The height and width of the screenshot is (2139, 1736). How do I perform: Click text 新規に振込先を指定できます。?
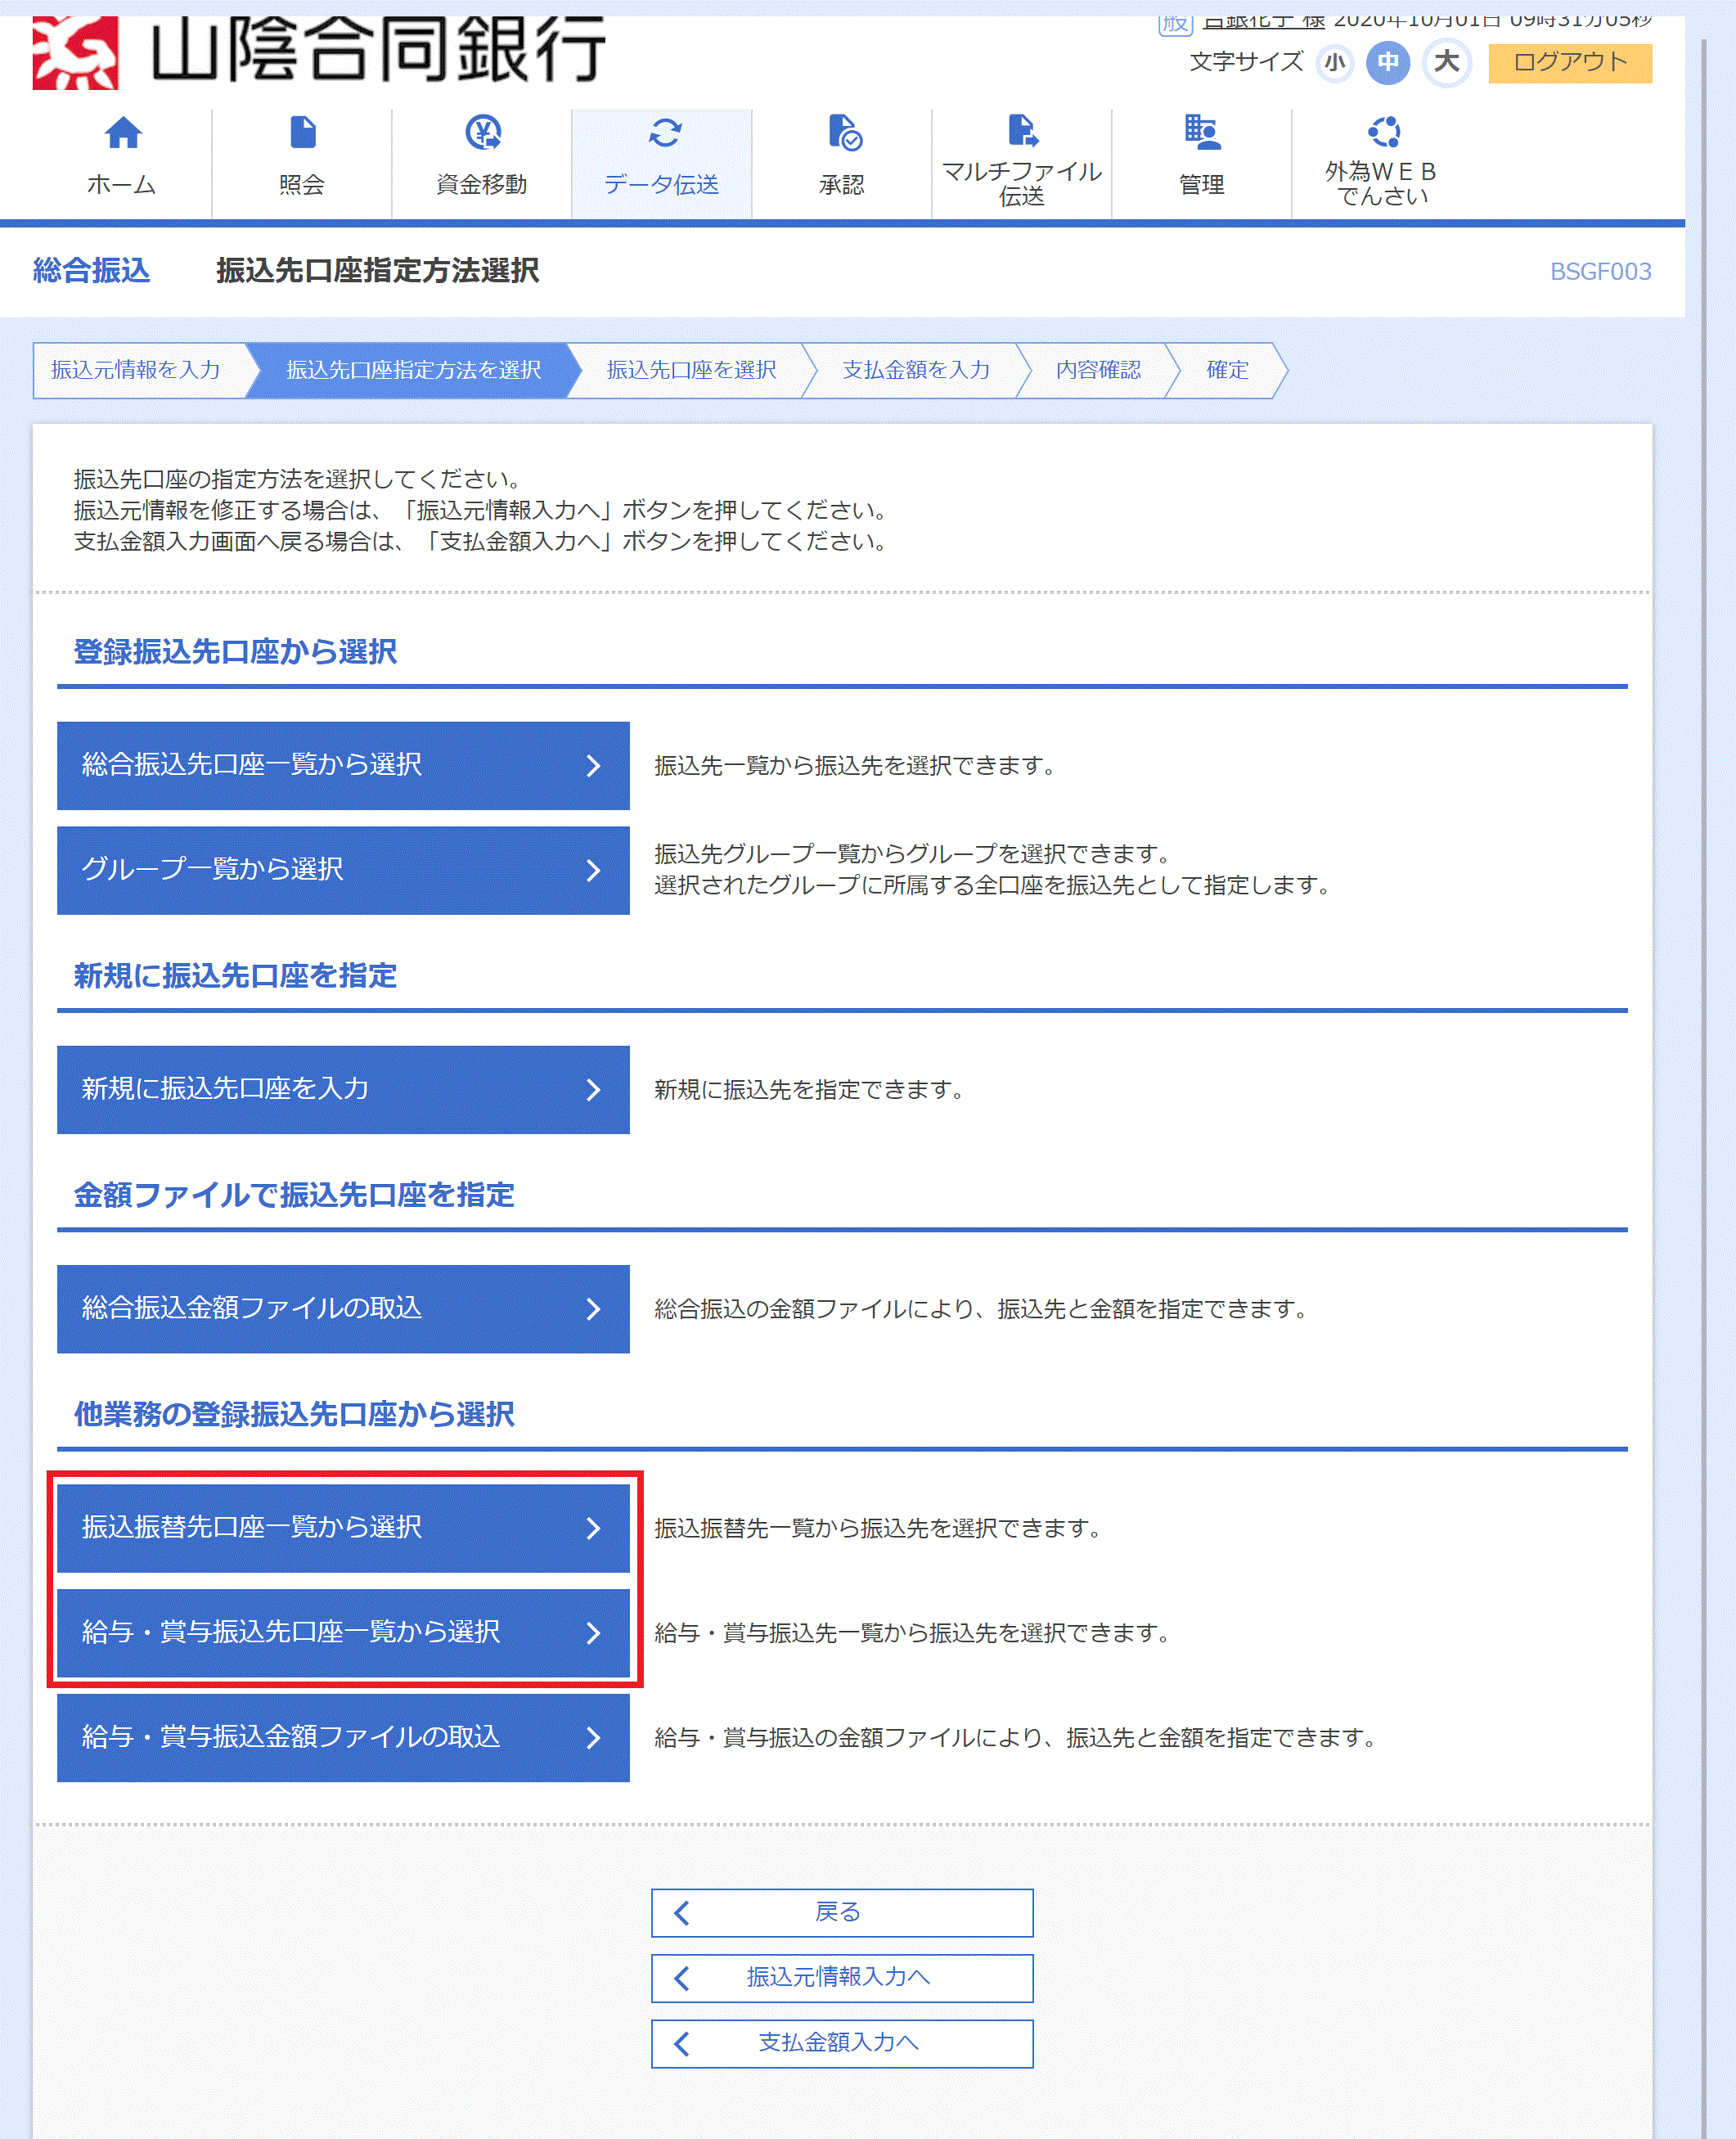click(809, 1089)
